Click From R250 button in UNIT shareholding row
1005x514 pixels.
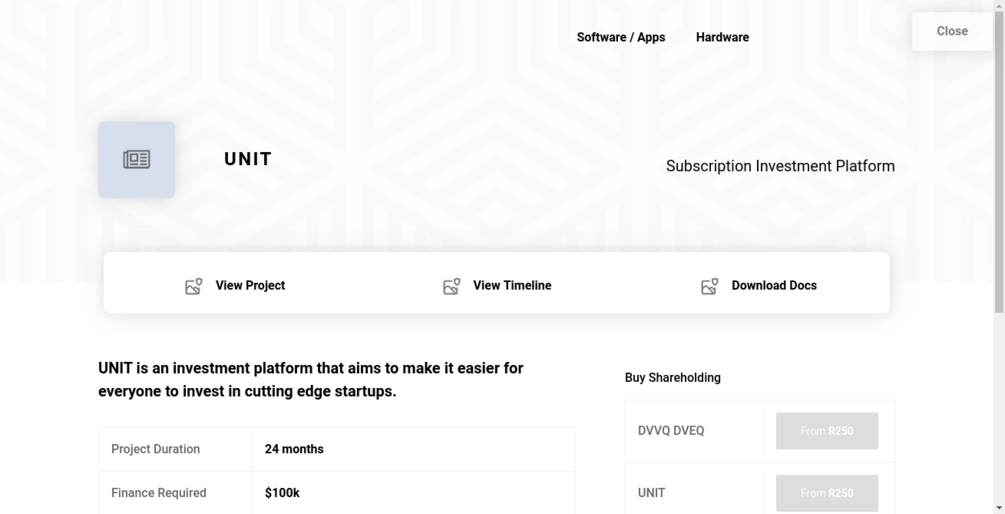click(x=827, y=493)
